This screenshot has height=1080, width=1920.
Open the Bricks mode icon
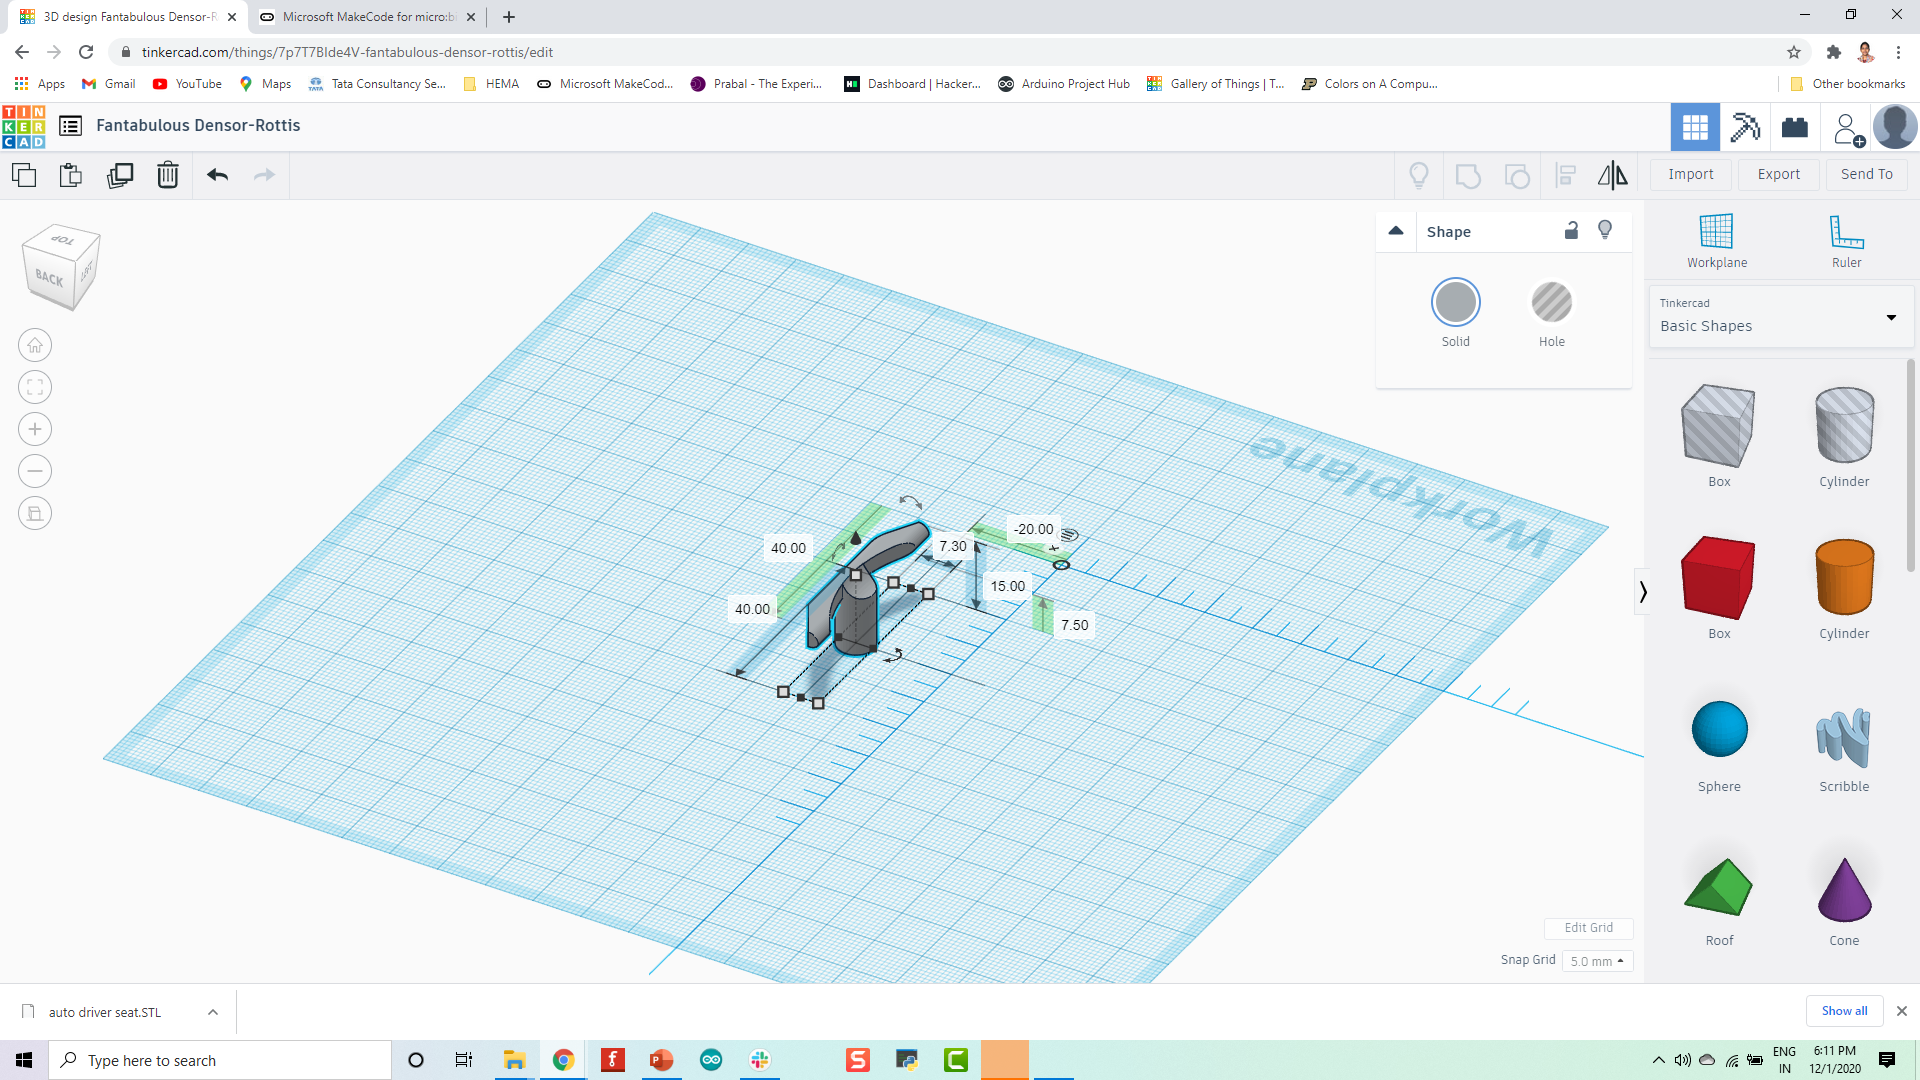point(1795,127)
